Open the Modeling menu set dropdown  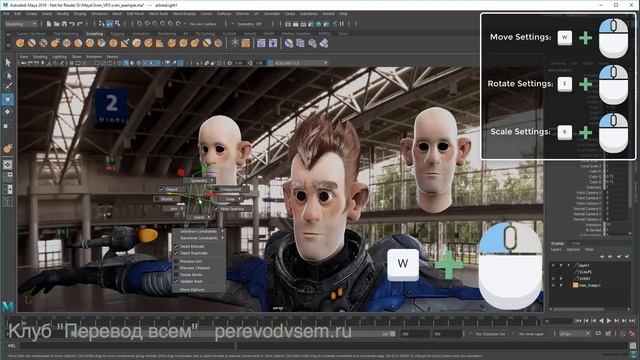coord(21,24)
